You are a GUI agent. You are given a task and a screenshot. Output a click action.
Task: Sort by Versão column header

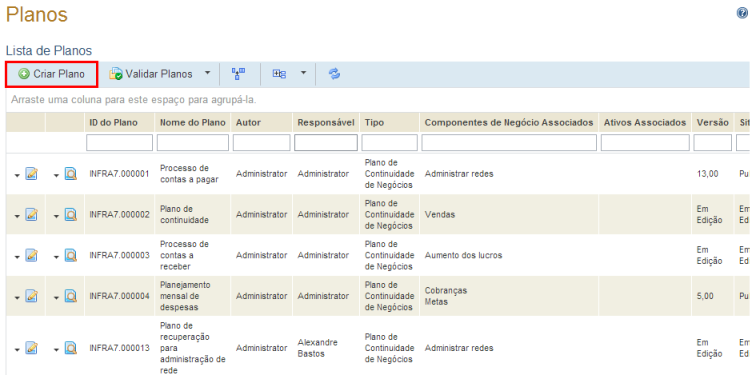pos(713,123)
